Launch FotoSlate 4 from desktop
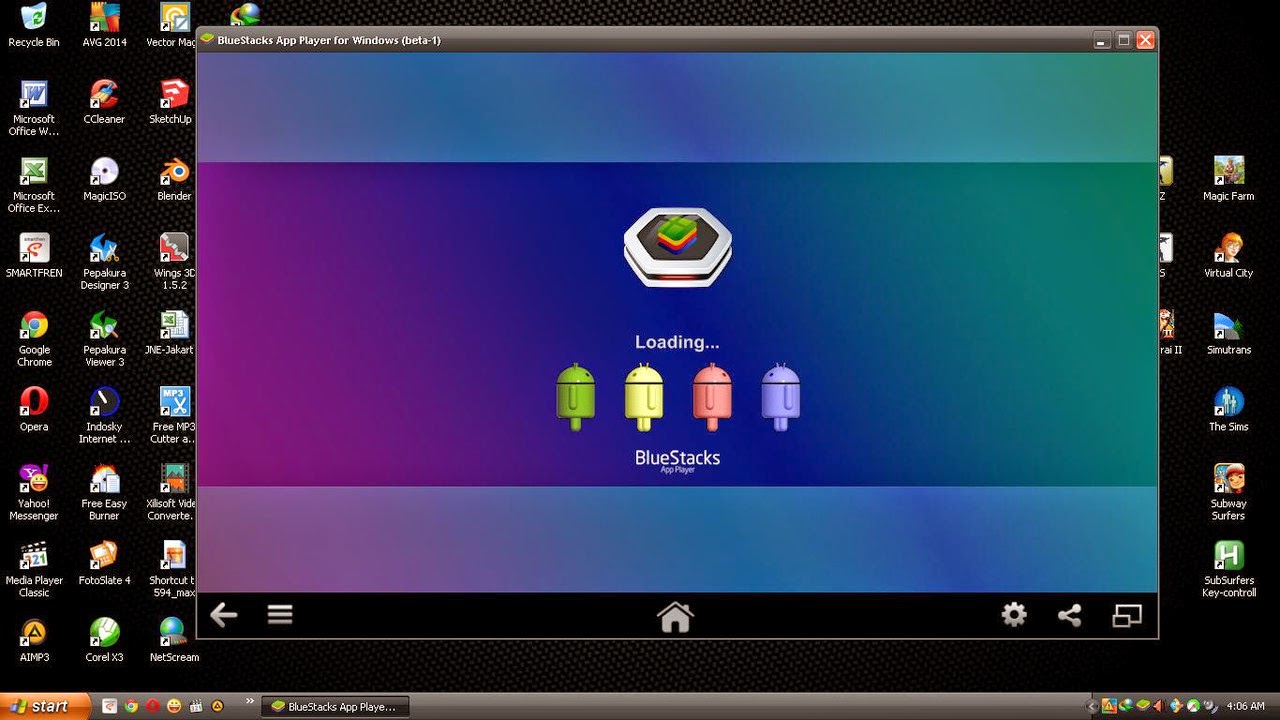1280x720 pixels. click(104, 564)
